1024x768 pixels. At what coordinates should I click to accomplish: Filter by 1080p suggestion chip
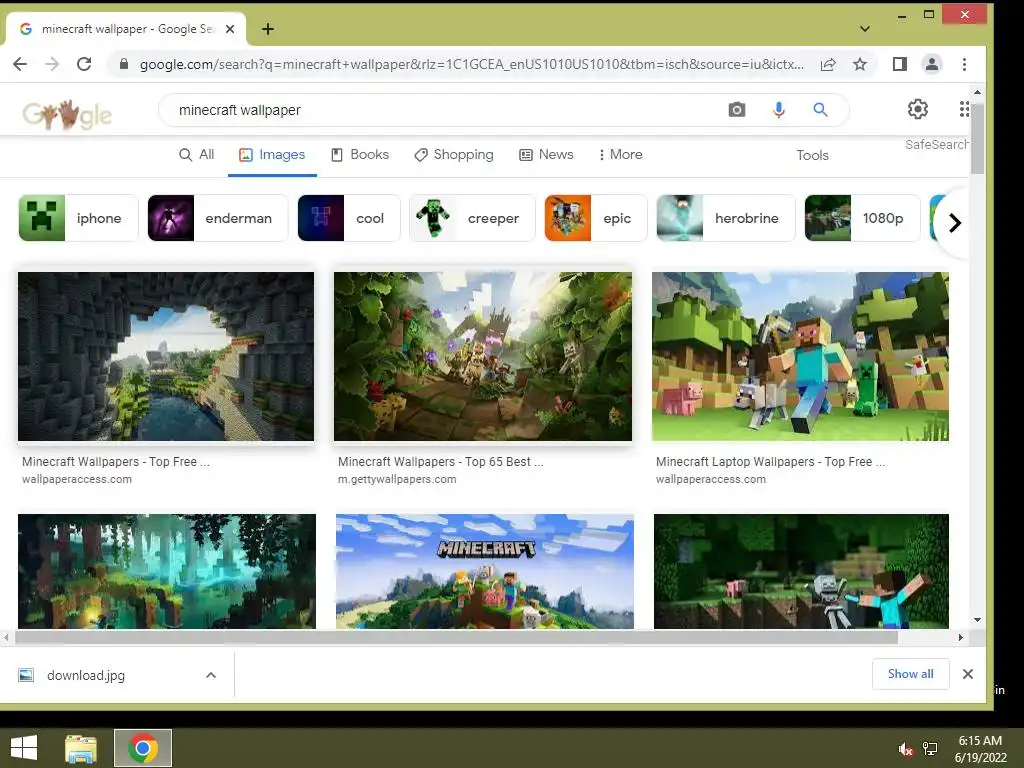[862, 218]
